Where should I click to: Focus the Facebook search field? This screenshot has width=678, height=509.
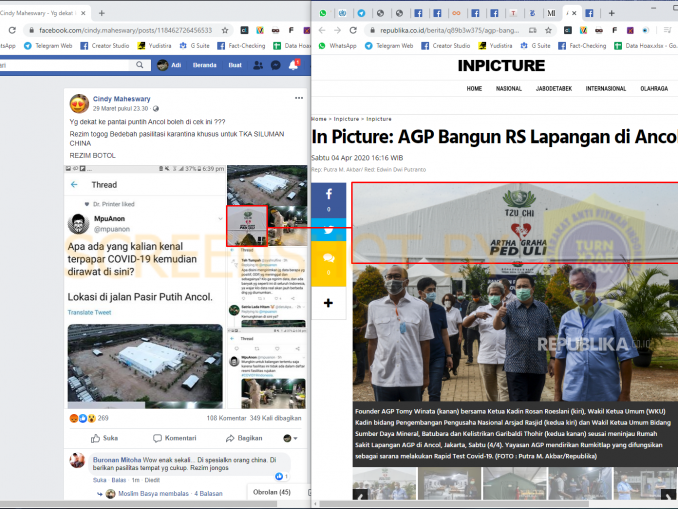coord(65,65)
